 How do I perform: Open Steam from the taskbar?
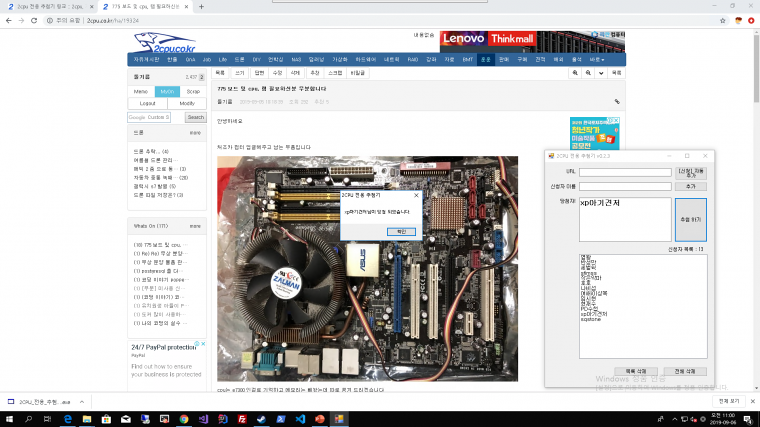pos(261,419)
